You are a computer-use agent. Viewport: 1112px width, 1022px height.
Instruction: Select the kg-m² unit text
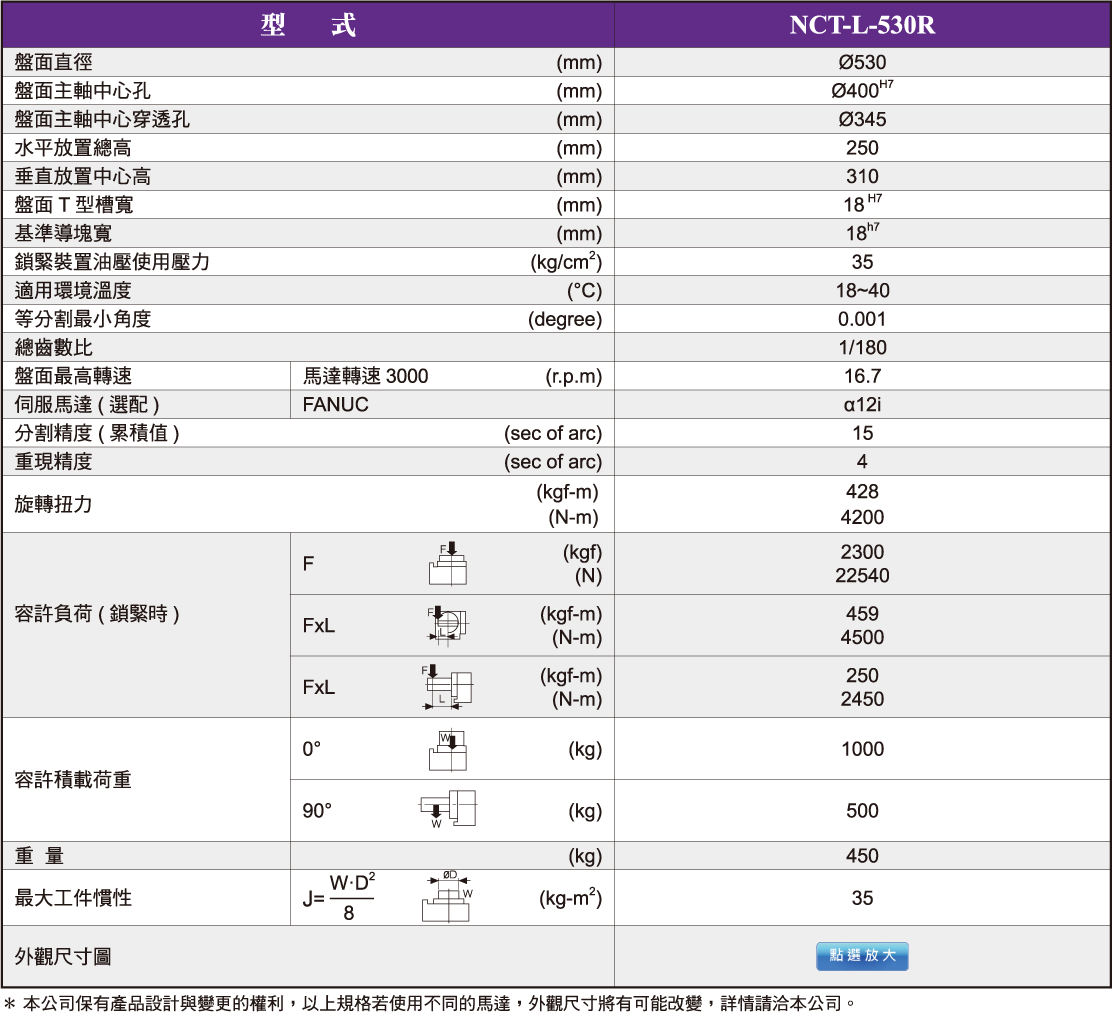point(570,898)
